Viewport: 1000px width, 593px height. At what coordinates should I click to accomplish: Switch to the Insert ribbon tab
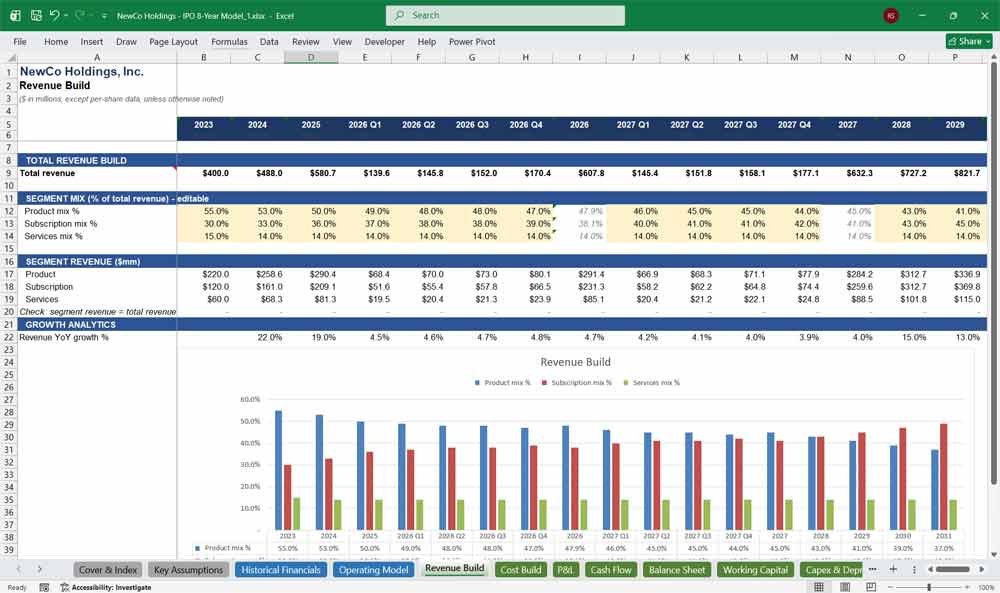click(92, 41)
